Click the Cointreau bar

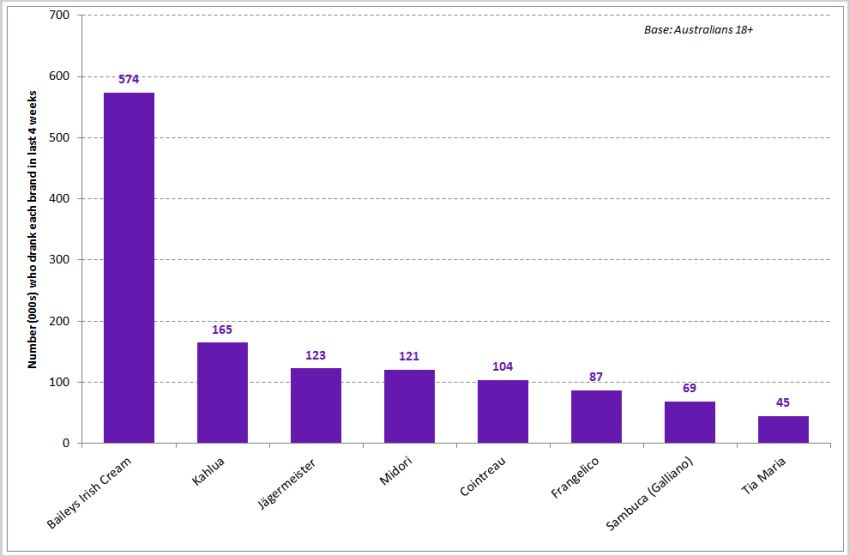click(503, 412)
